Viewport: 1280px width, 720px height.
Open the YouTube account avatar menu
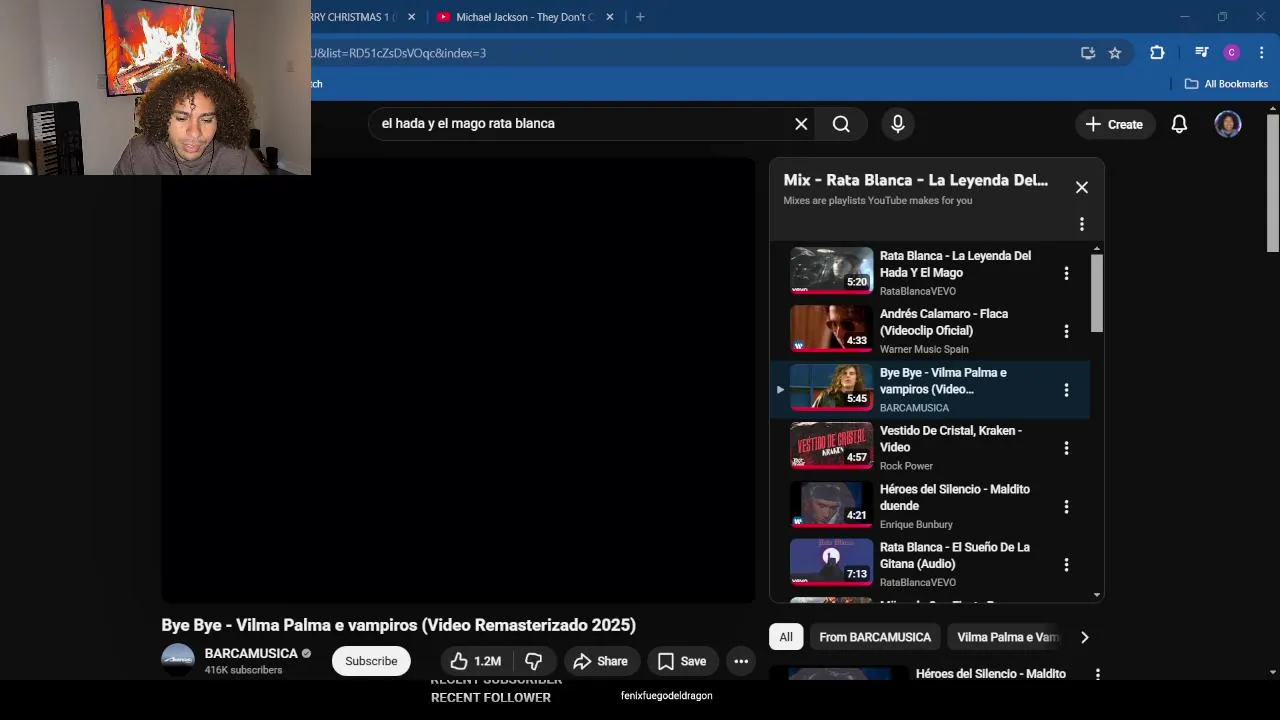(x=1228, y=124)
